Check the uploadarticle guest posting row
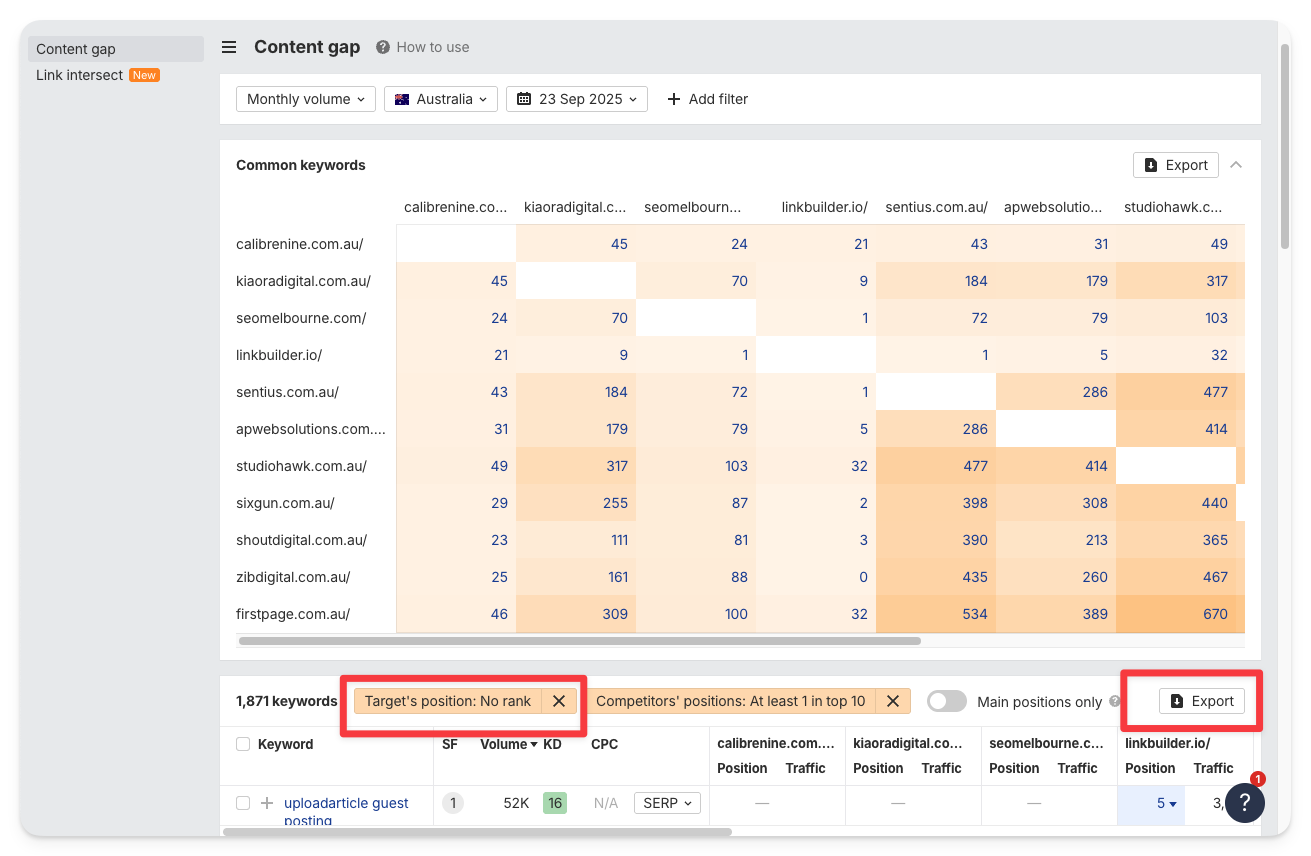Viewport: 1311px width, 856px height. pos(243,803)
